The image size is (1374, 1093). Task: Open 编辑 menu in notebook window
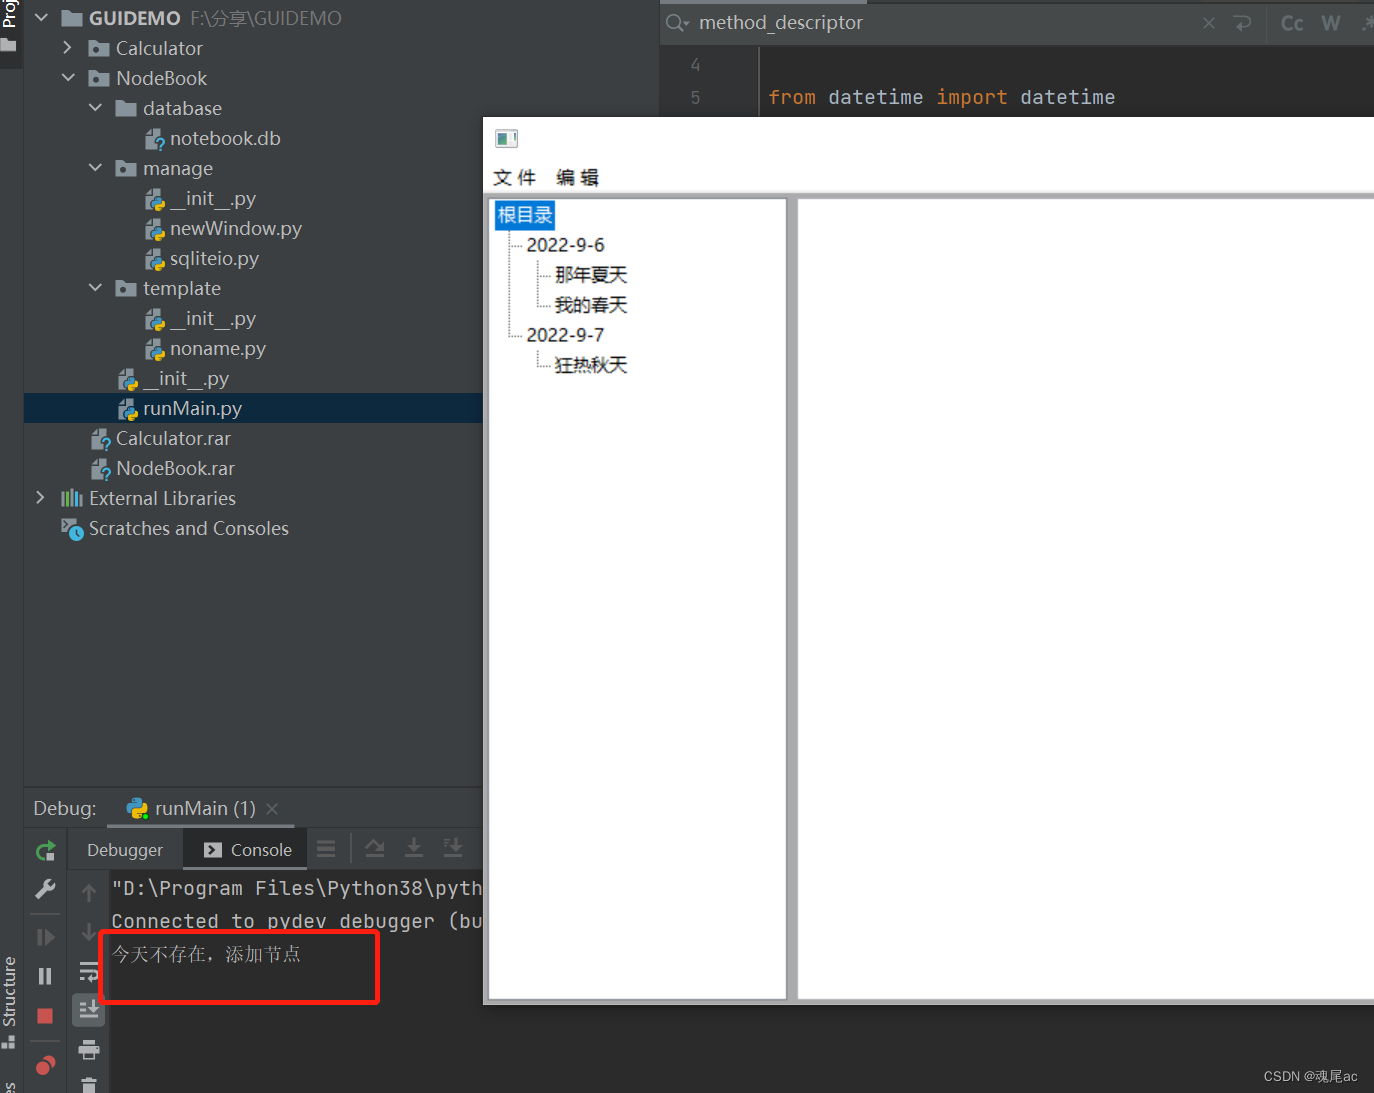(x=578, y=177)
